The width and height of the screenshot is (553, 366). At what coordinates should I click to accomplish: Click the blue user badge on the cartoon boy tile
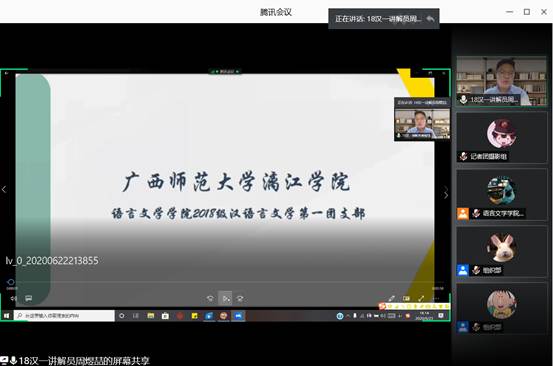click(x=463, y=327)
